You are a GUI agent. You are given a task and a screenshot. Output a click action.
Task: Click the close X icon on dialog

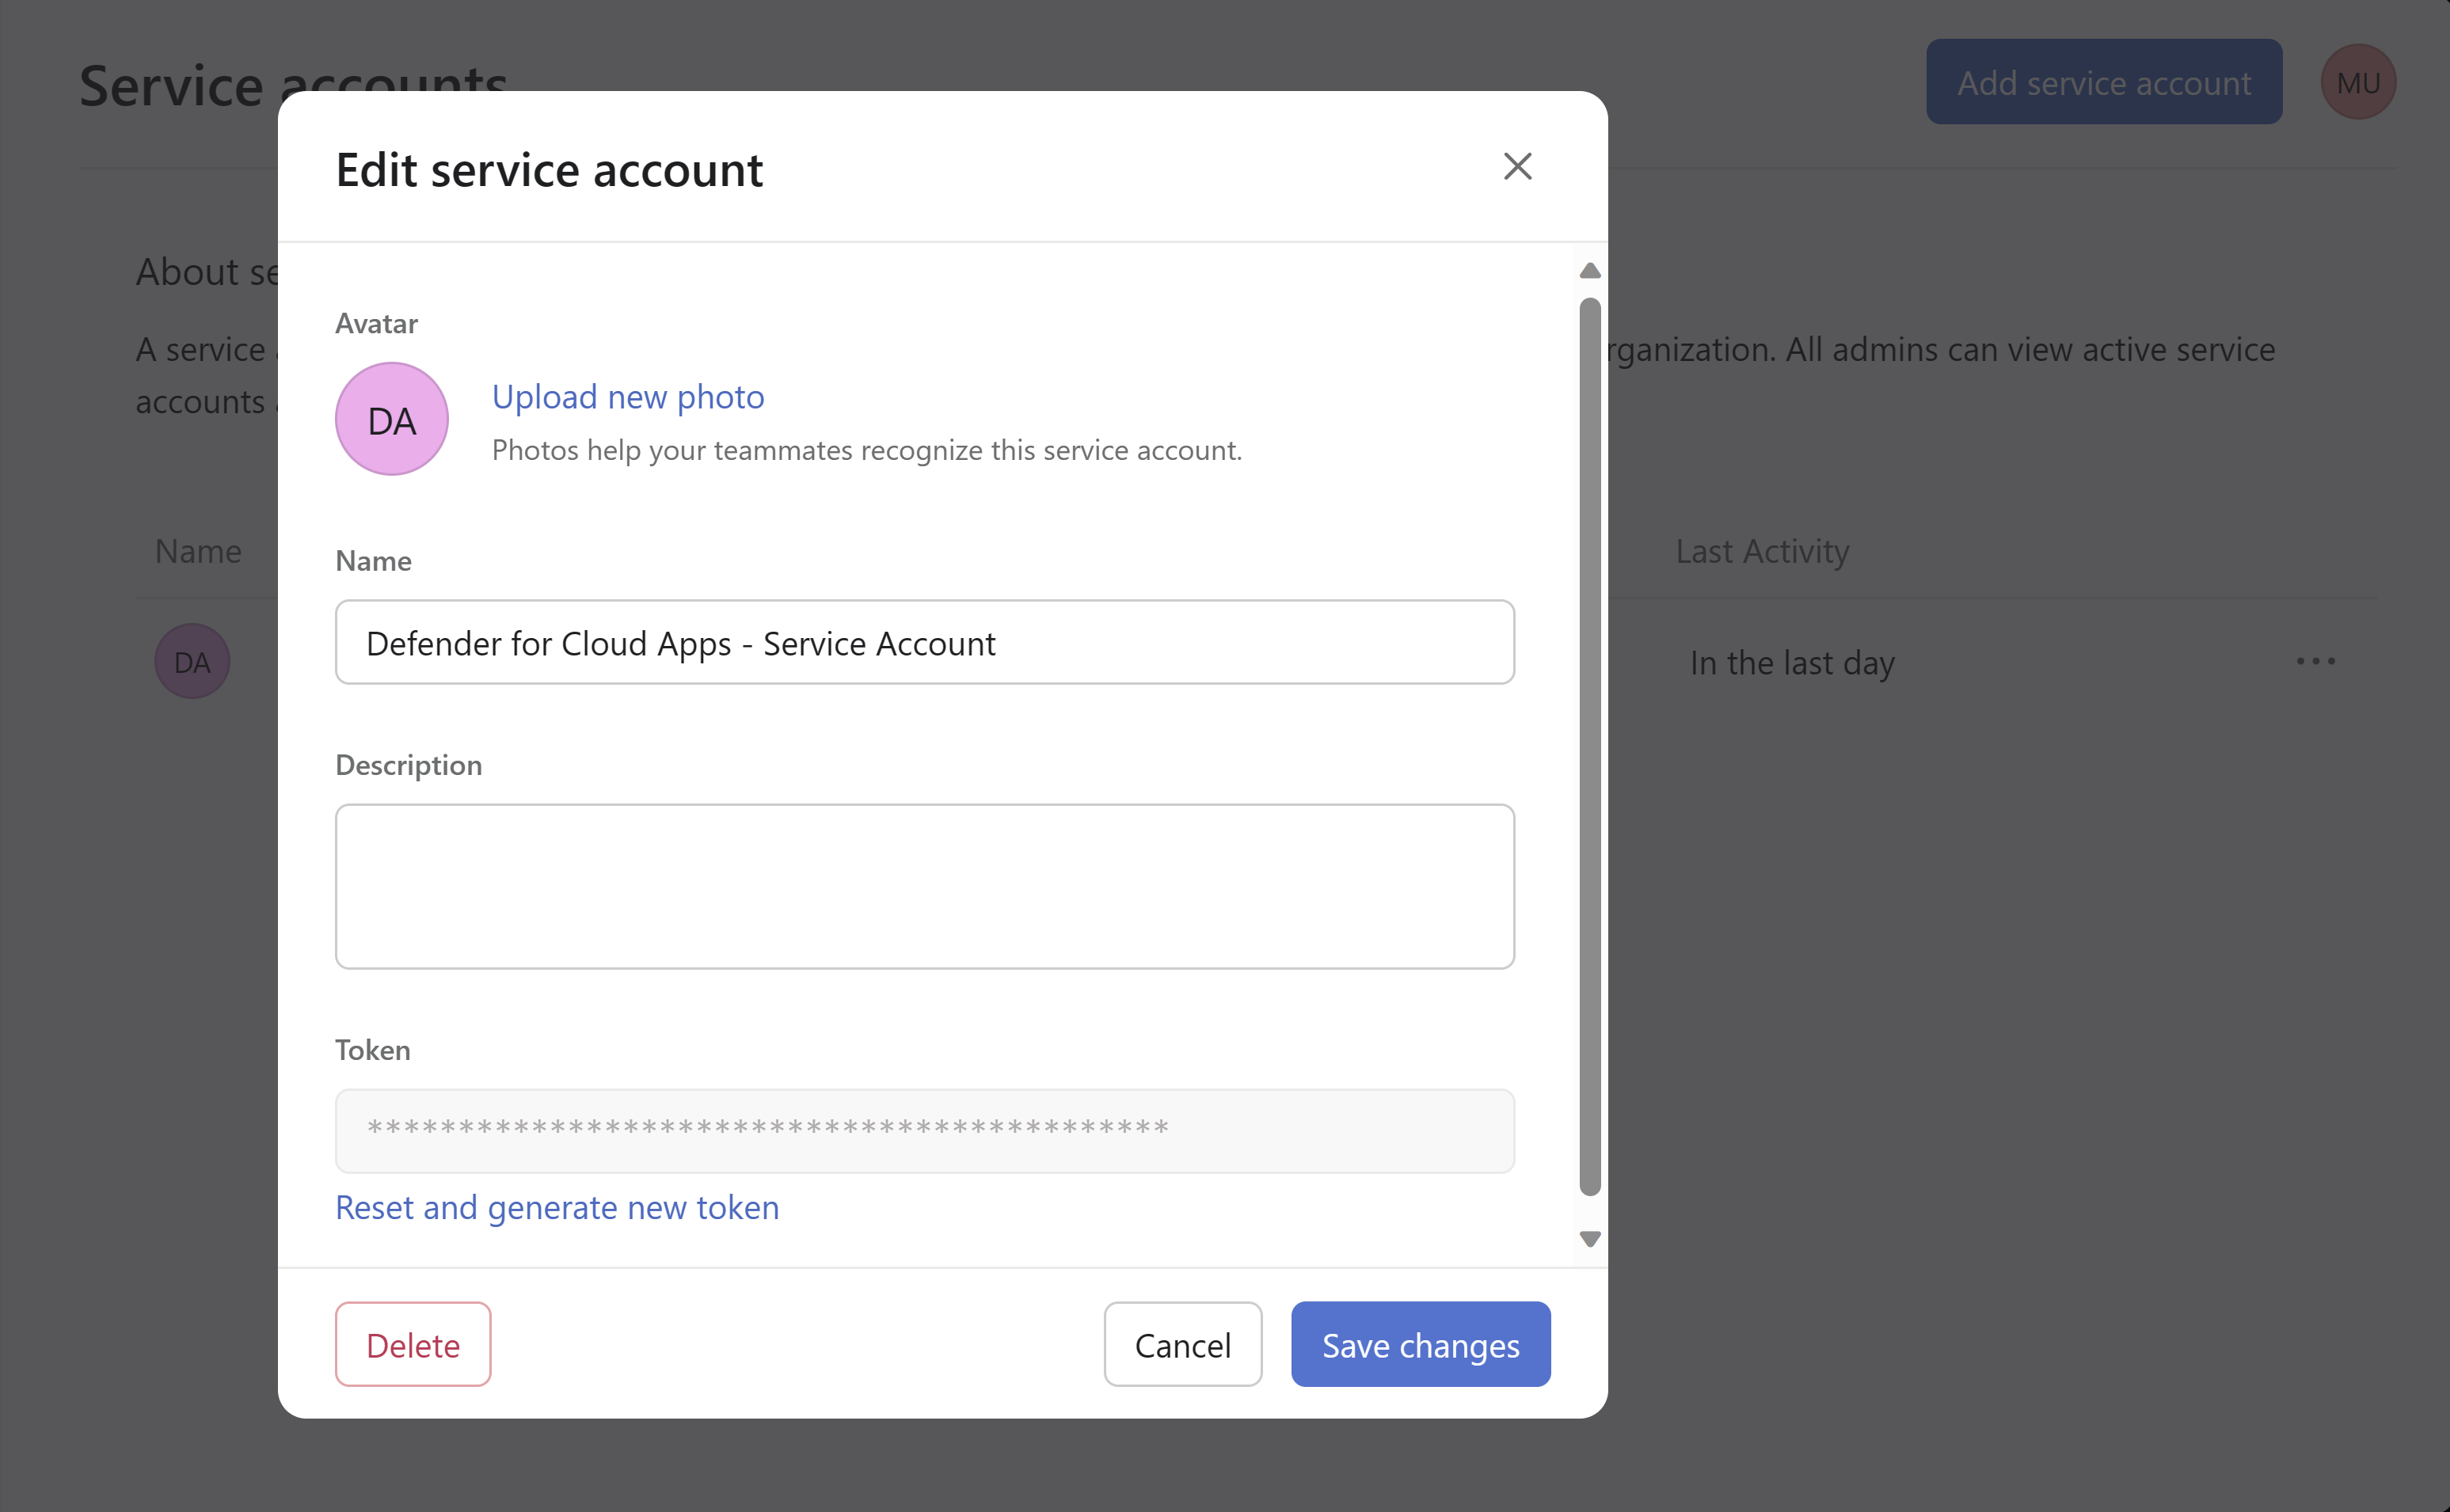point(1516,166)
